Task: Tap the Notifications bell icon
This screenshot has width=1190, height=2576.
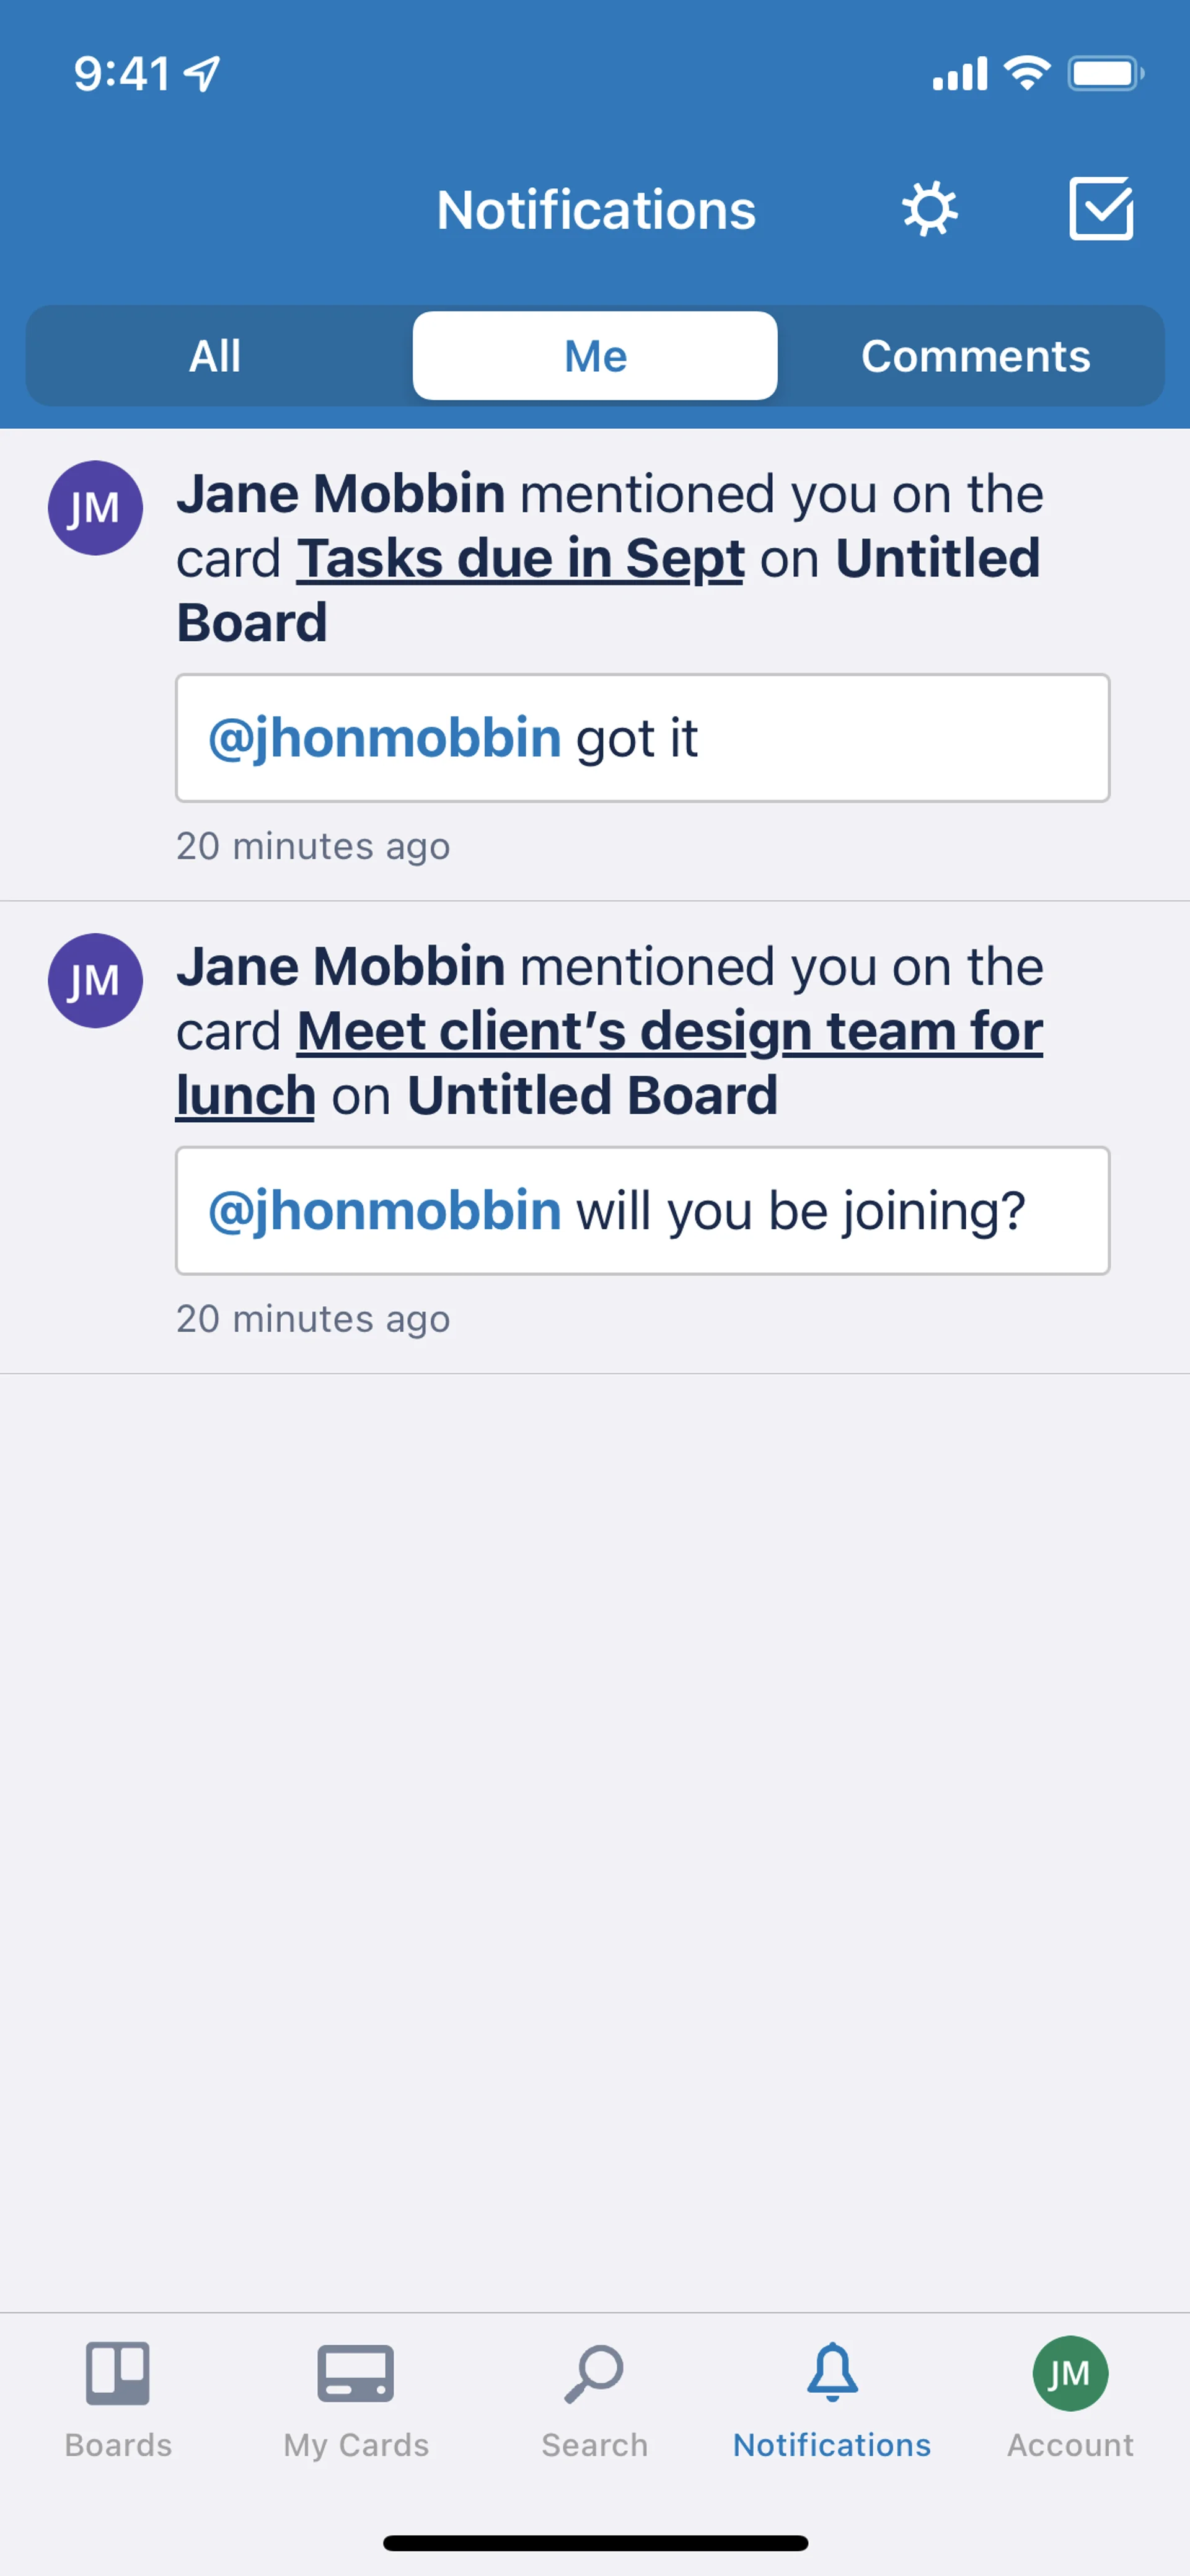Action: pyautogui.click(x=832, y=2372)
